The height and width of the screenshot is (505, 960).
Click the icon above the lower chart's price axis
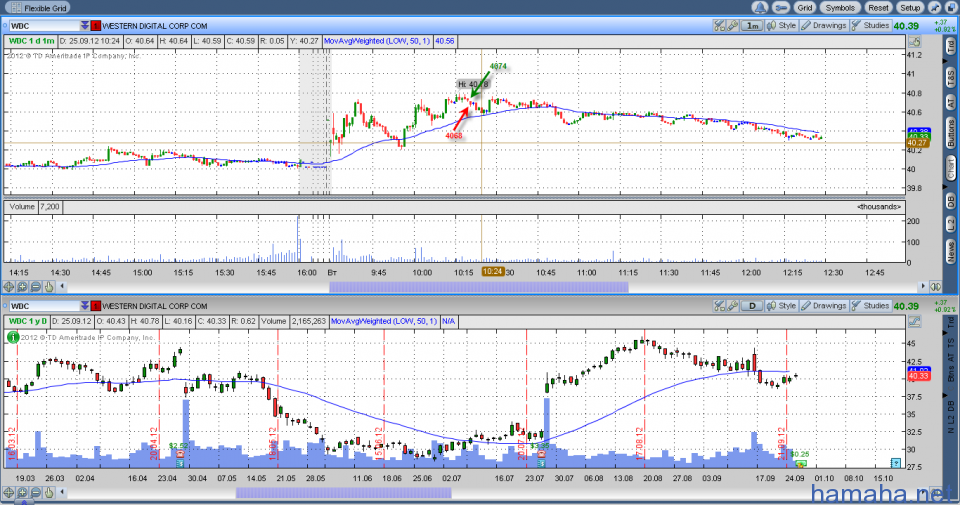point(914,321)
